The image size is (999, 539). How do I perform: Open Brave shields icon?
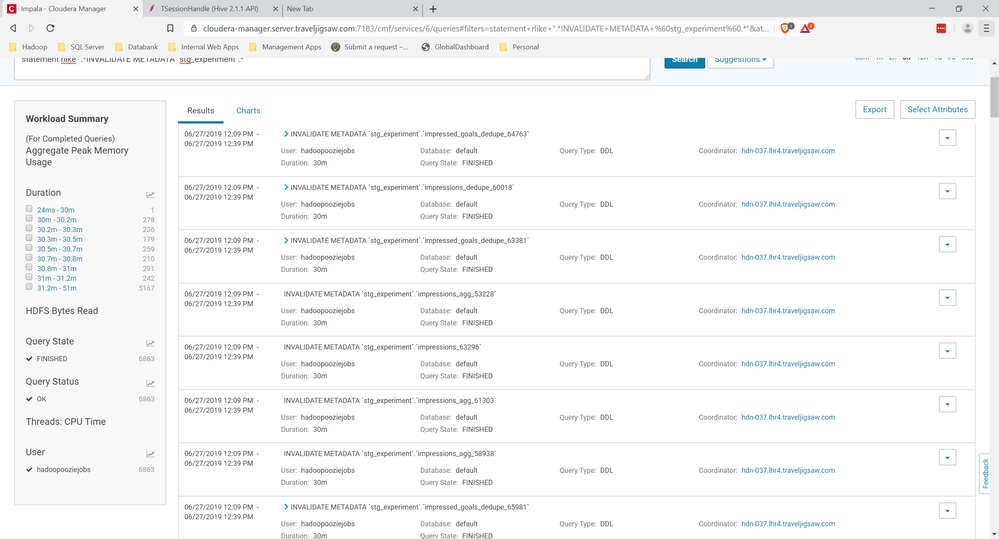[787, 28]
